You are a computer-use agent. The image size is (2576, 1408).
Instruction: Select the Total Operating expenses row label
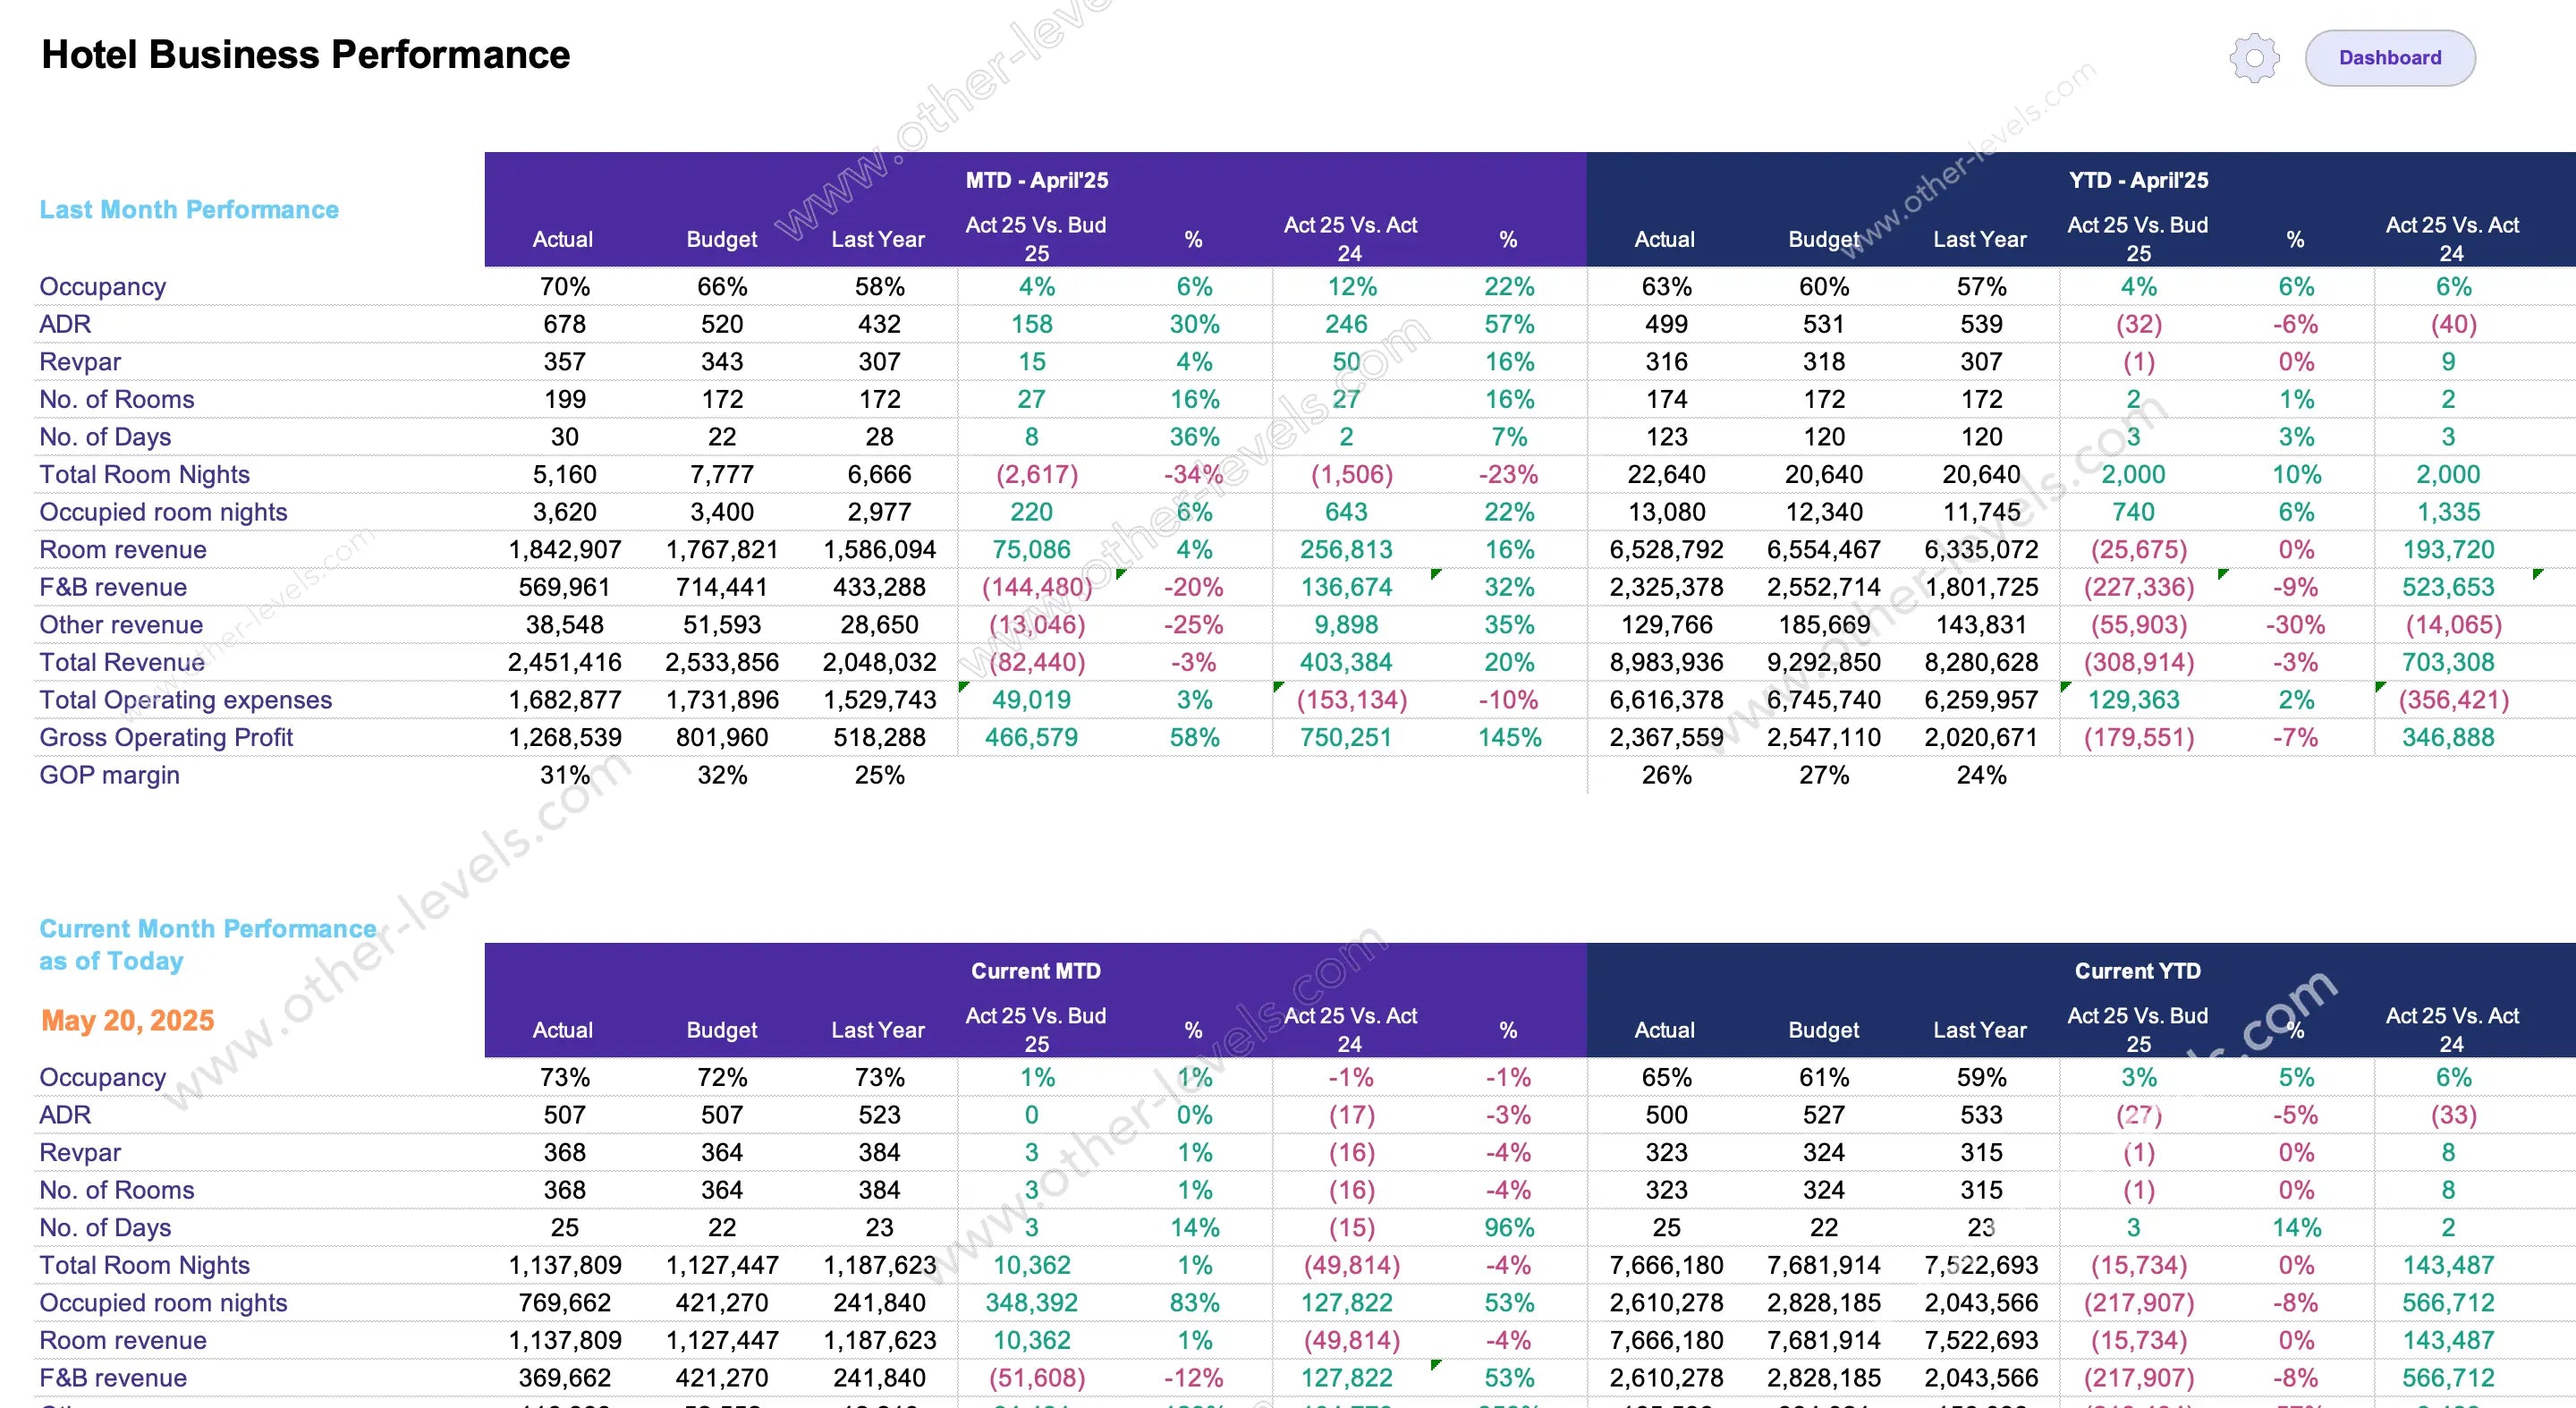coord(186,700)
